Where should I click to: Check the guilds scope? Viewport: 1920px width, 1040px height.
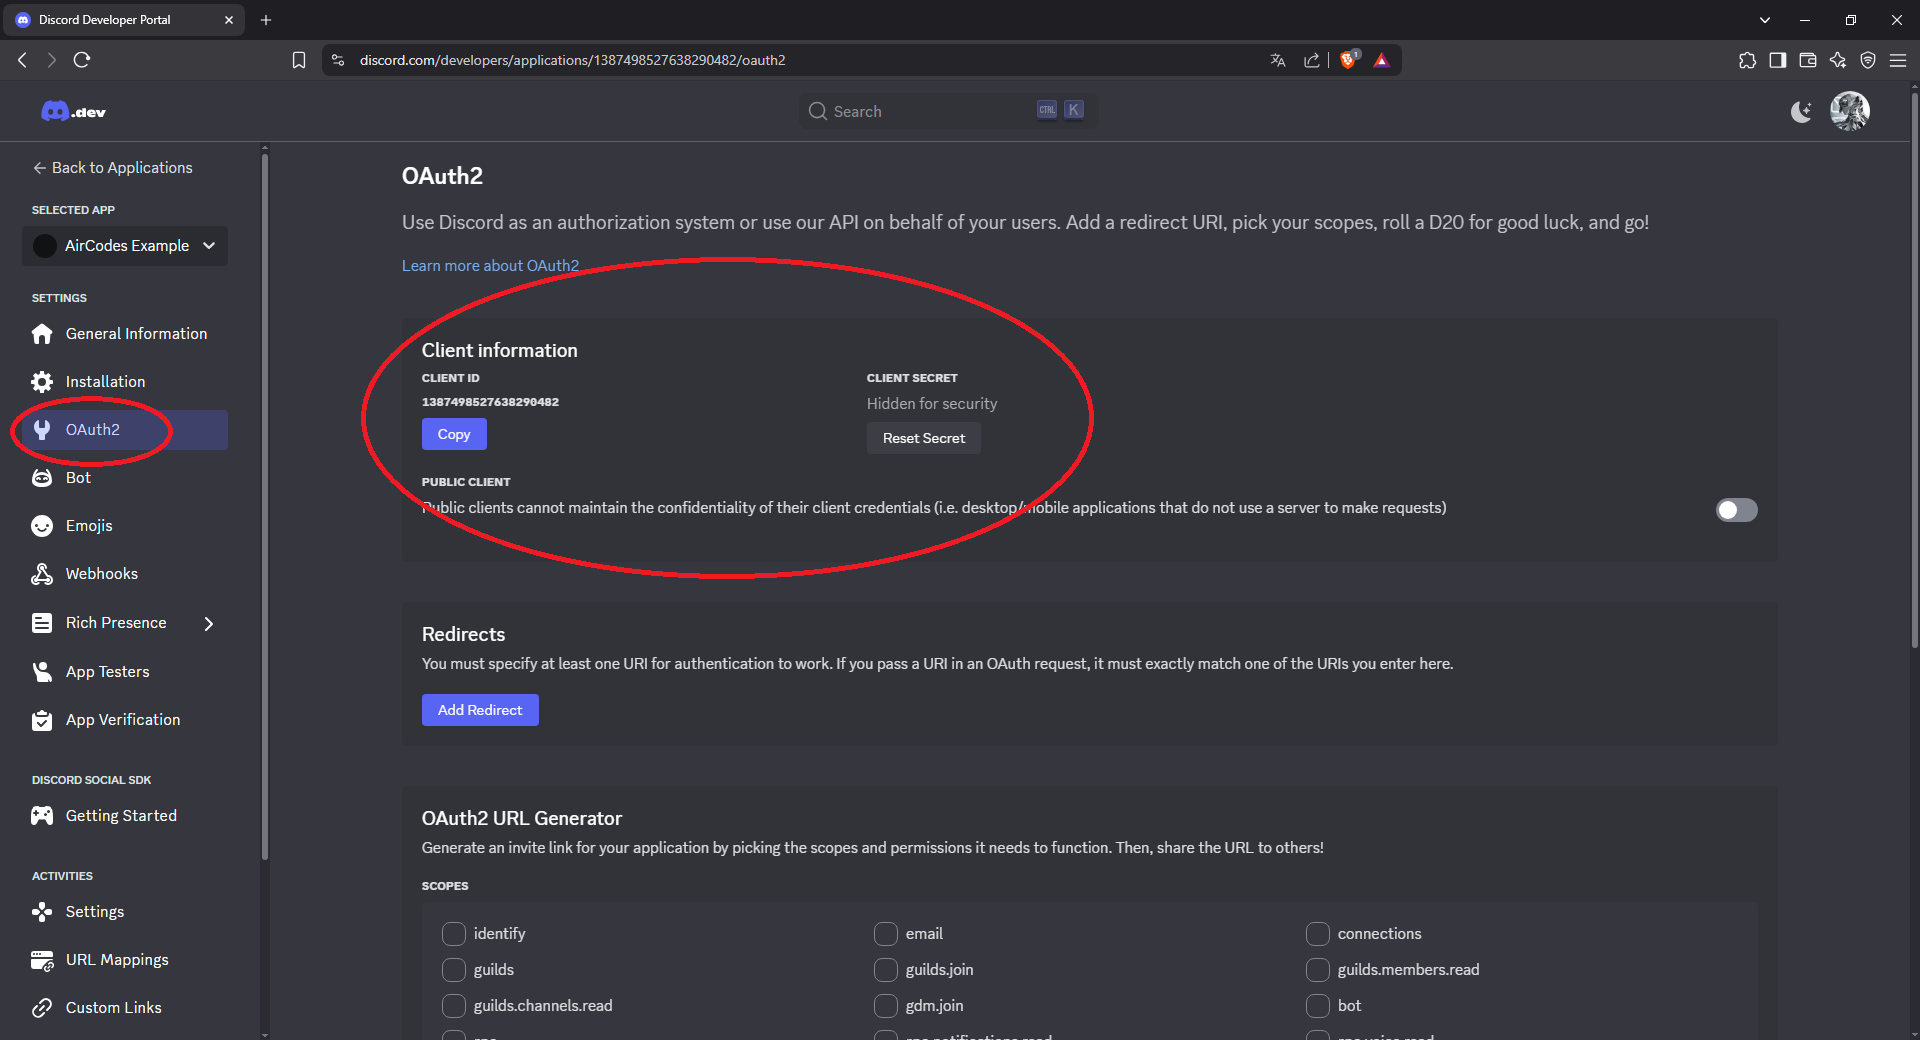(x=454, y=969)
